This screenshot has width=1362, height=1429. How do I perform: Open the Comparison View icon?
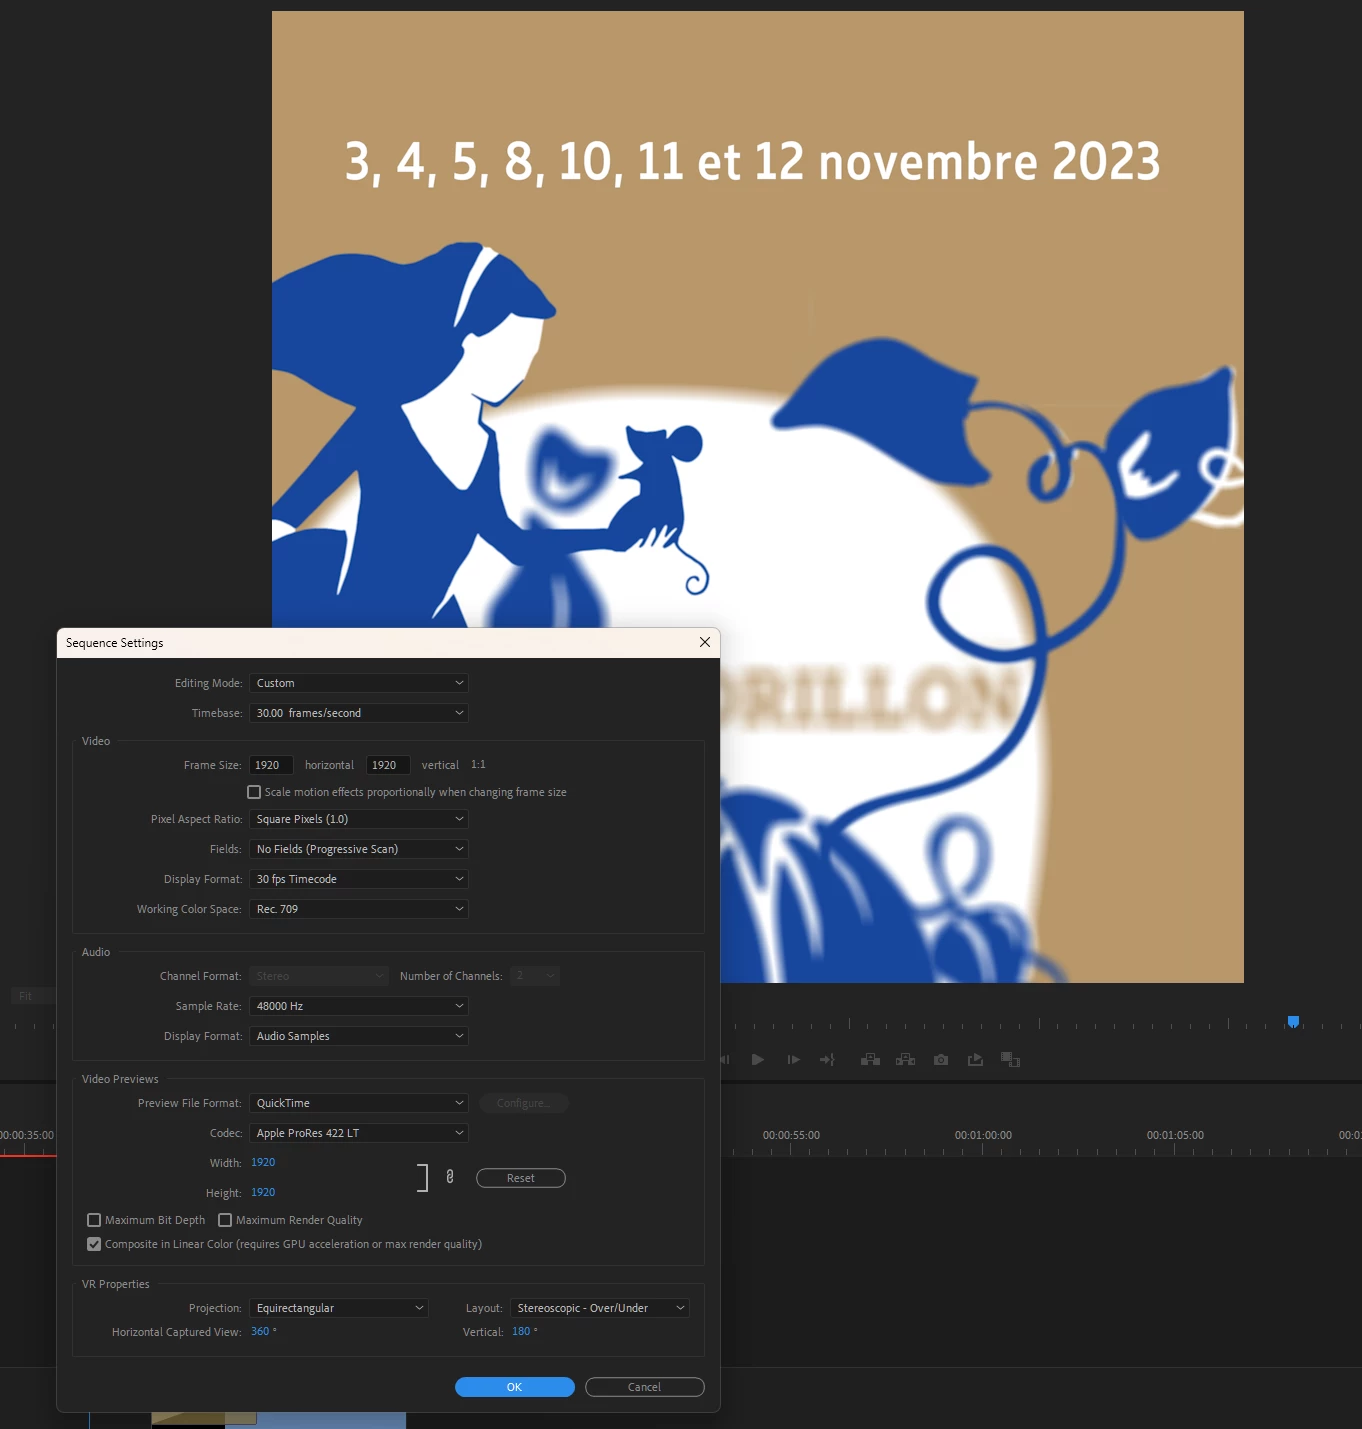pyautogui.click(x=1010, y=1059)
